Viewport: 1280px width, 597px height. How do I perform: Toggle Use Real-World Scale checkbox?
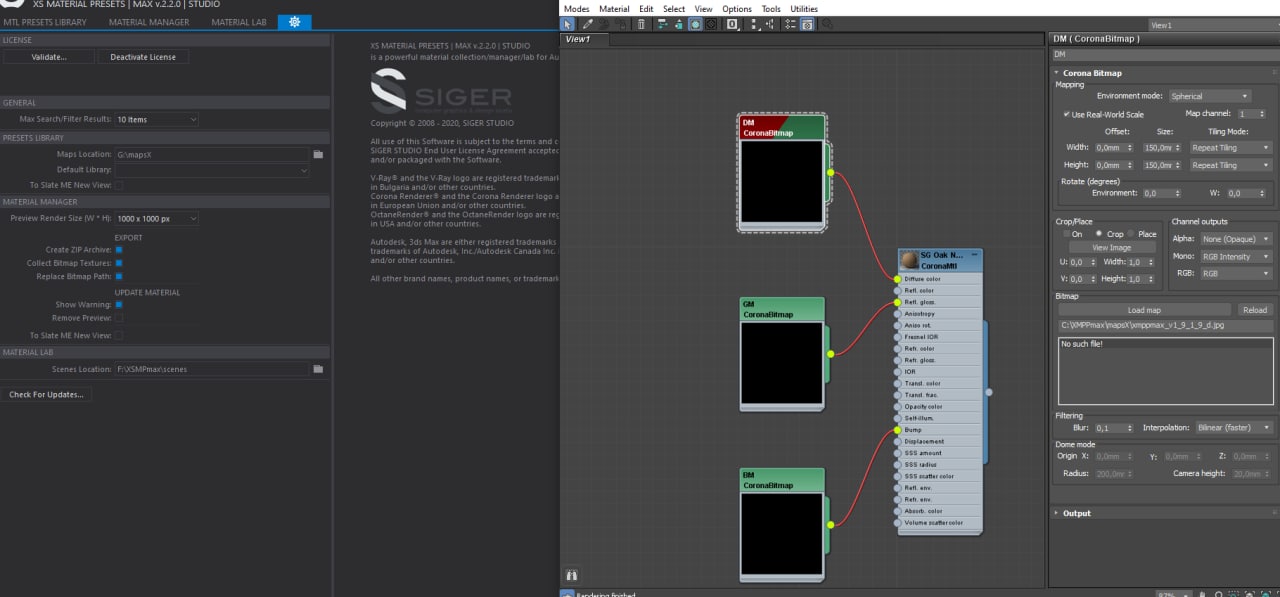tap(1067, 114)
